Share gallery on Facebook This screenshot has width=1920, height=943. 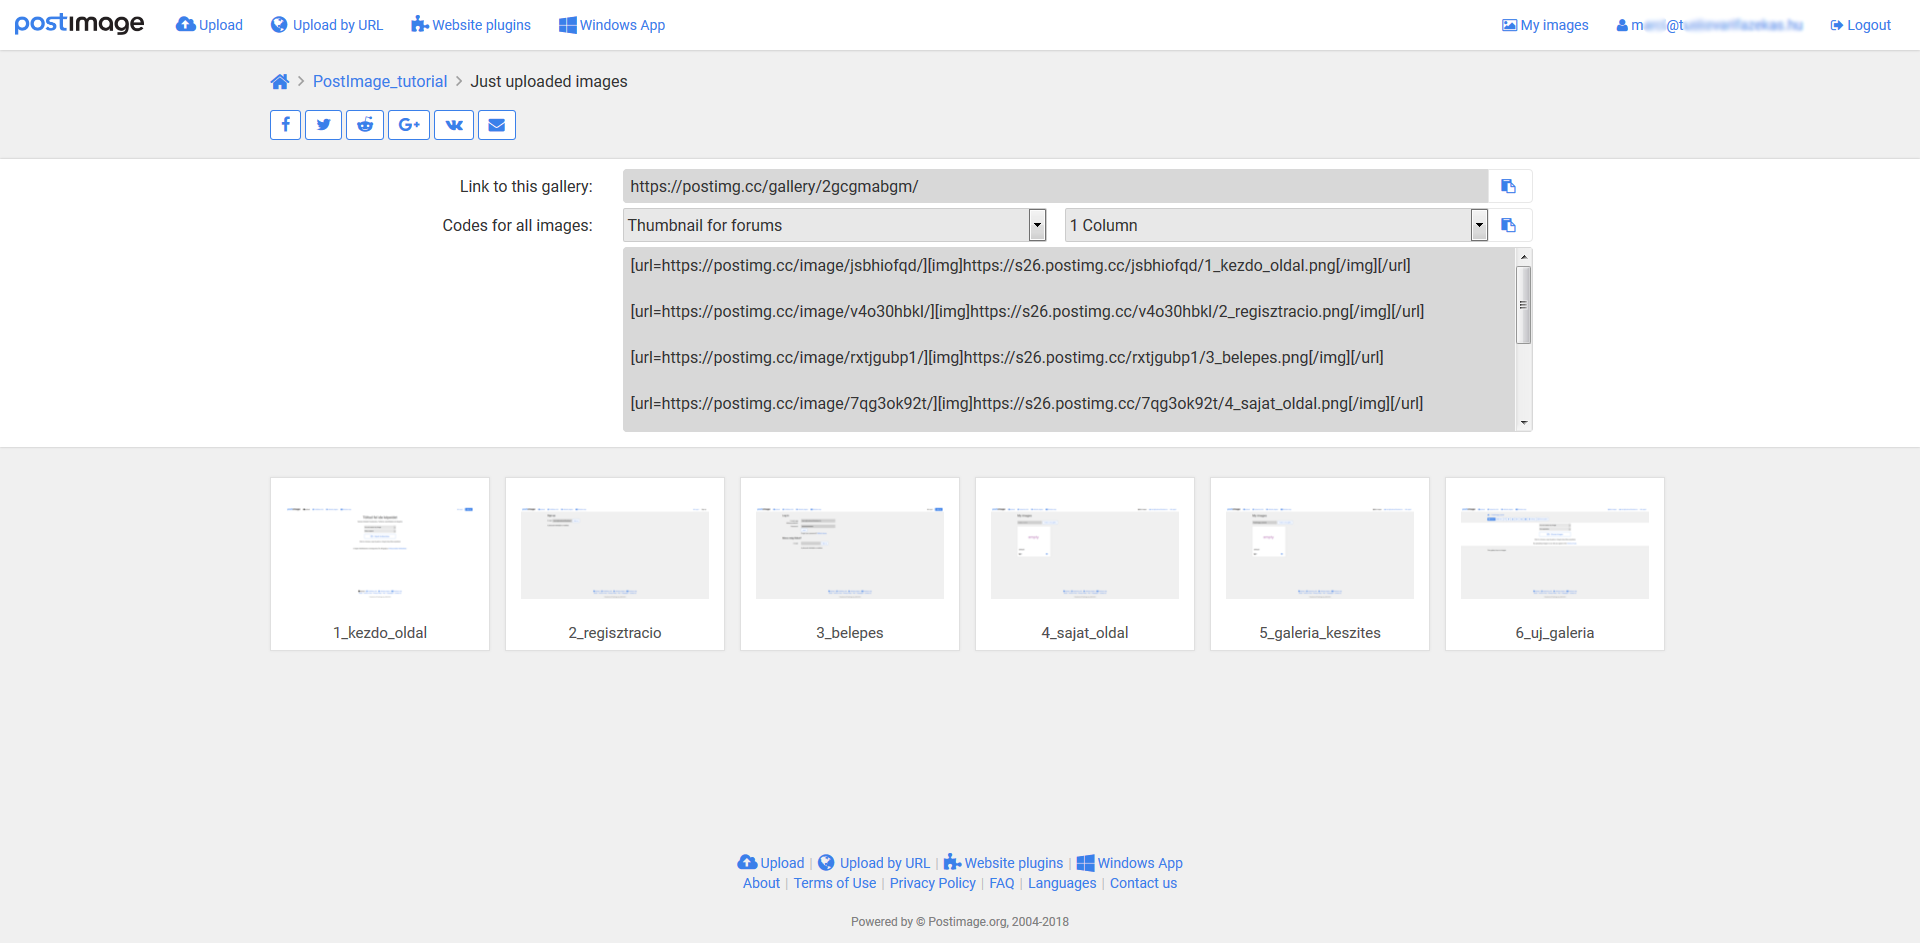pyautogui.click(x=285, y=125)
